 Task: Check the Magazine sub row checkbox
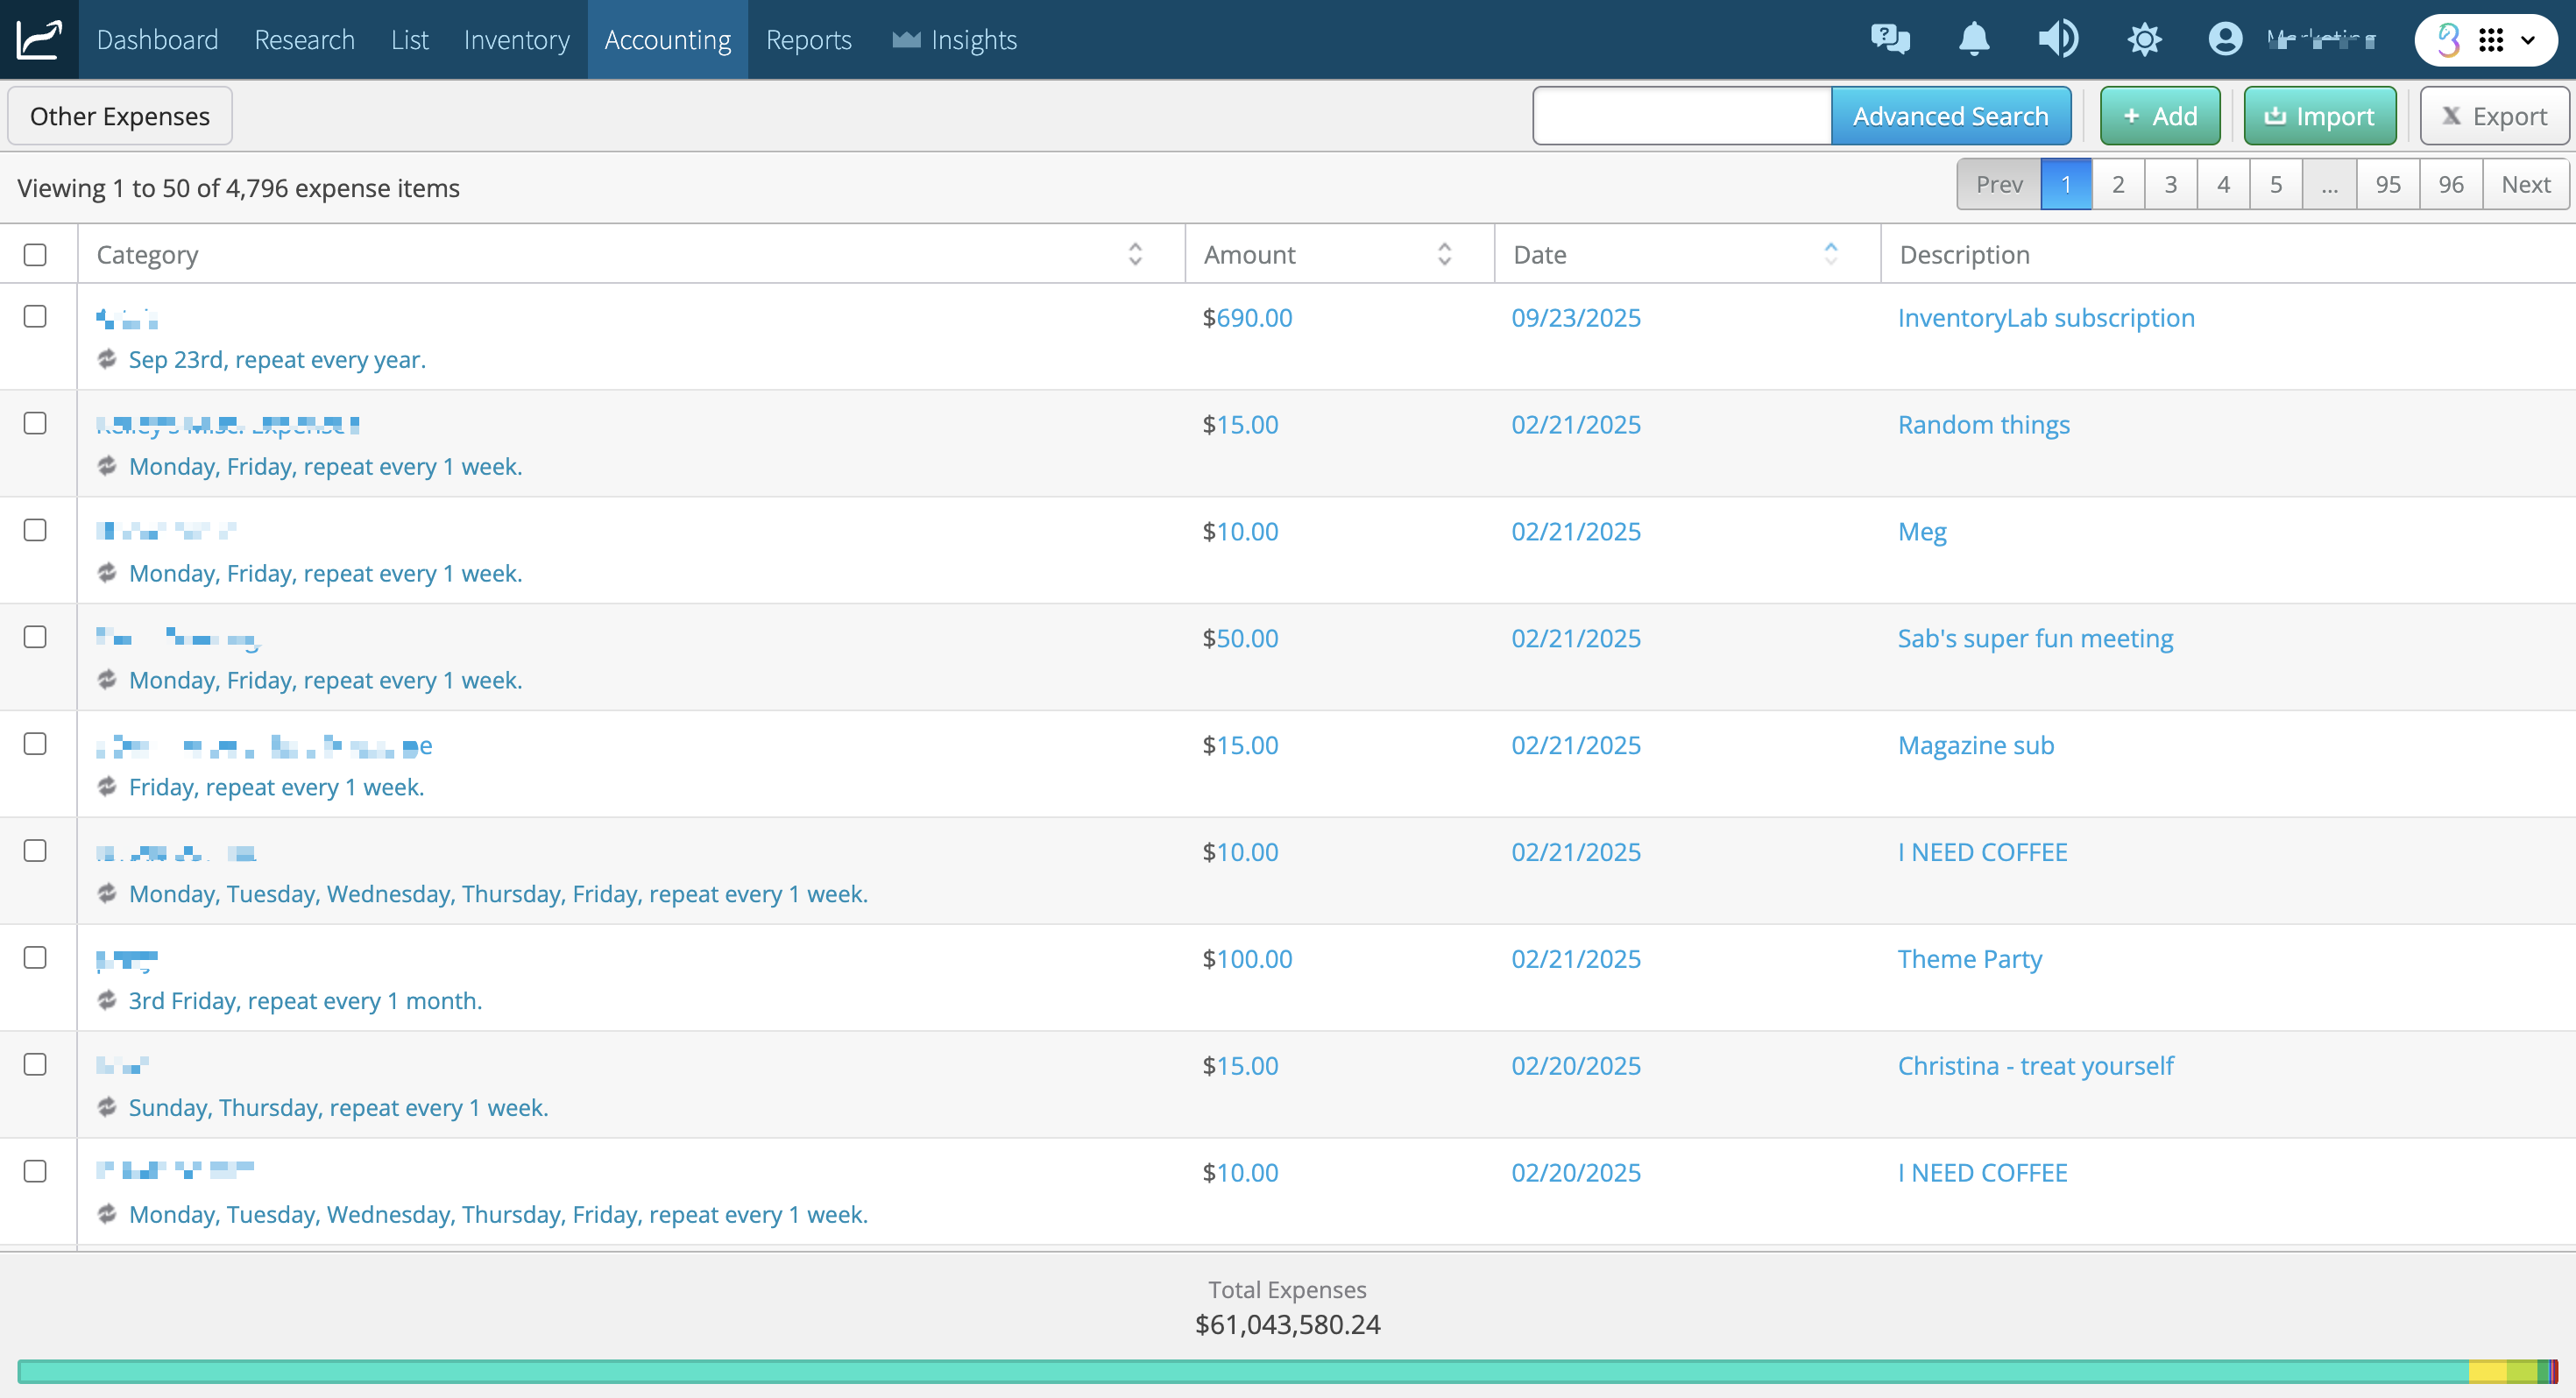[35, 744]
